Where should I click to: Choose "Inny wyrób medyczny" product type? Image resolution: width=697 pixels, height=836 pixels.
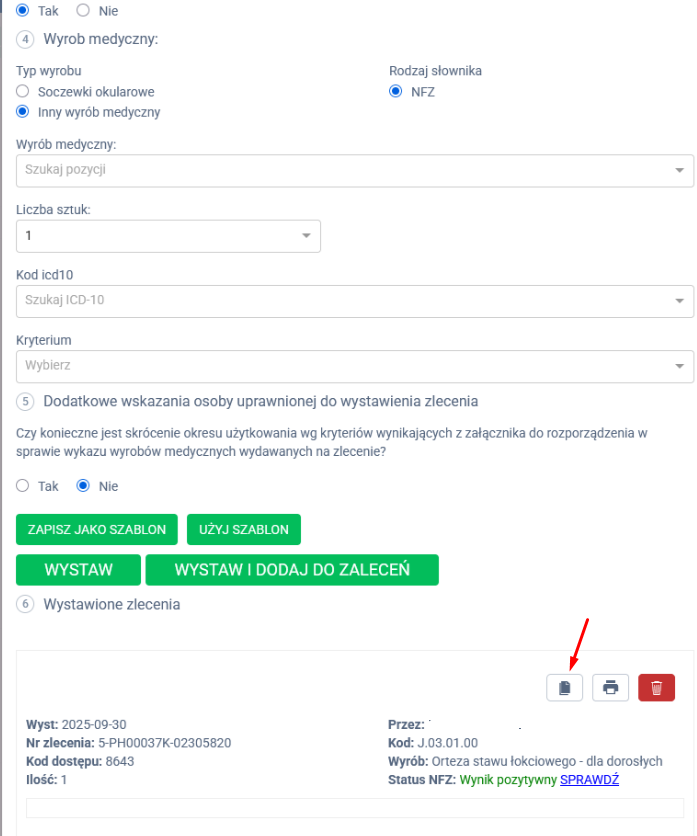(23, 112)
